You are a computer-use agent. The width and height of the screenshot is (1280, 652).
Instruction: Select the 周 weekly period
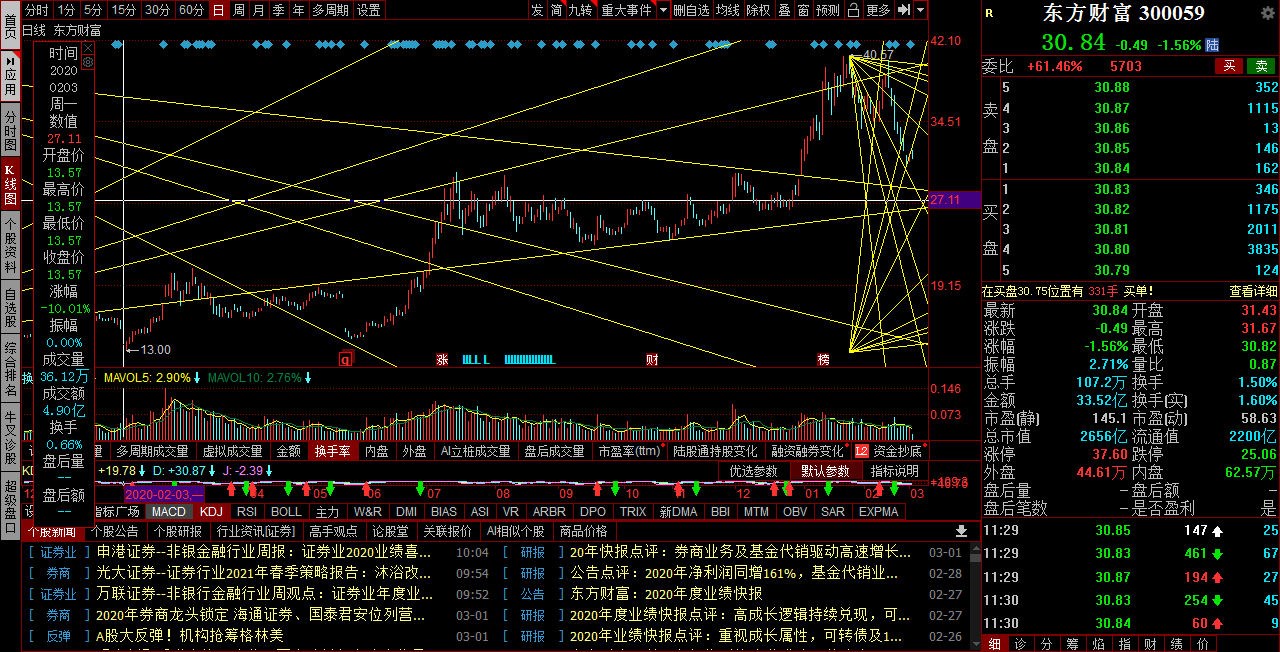pyautogui.click(x=238, y=10)
